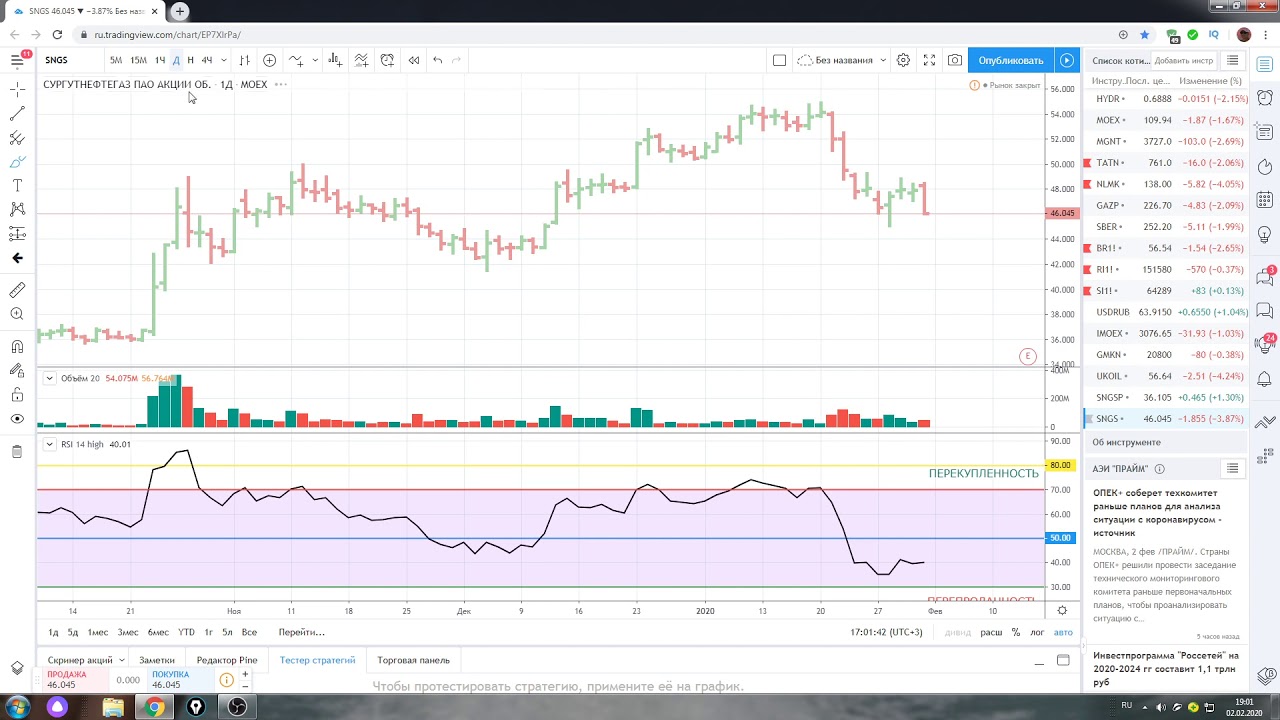Expand the timeframe list dropdown
The height and width of the screenshot is (720, 1280).
(x=223, y=60)
